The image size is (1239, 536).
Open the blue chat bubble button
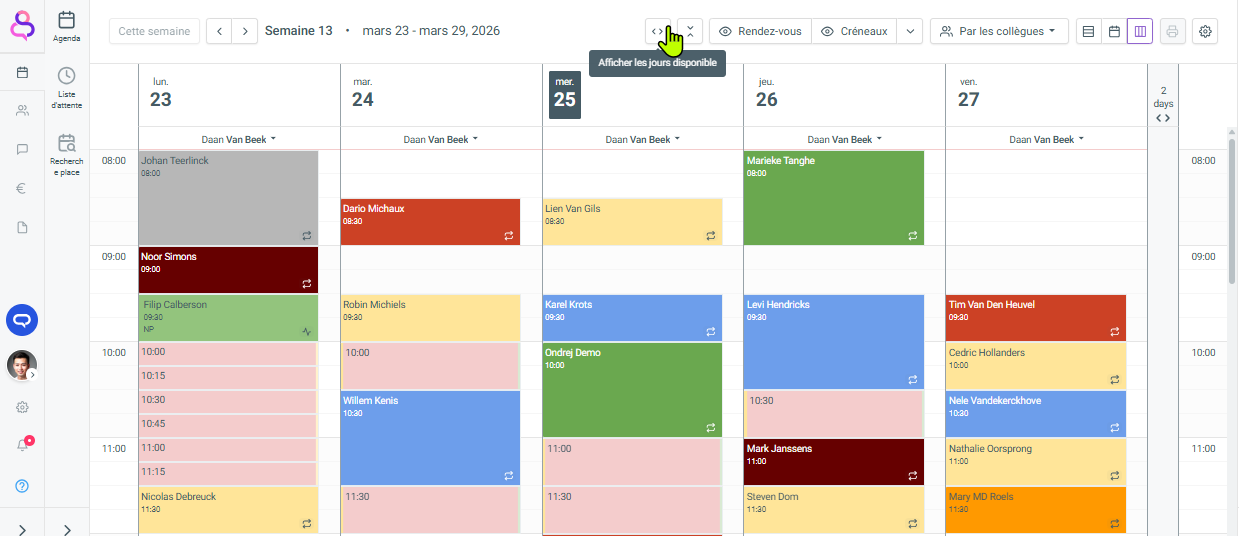click(x=22, y=320)
